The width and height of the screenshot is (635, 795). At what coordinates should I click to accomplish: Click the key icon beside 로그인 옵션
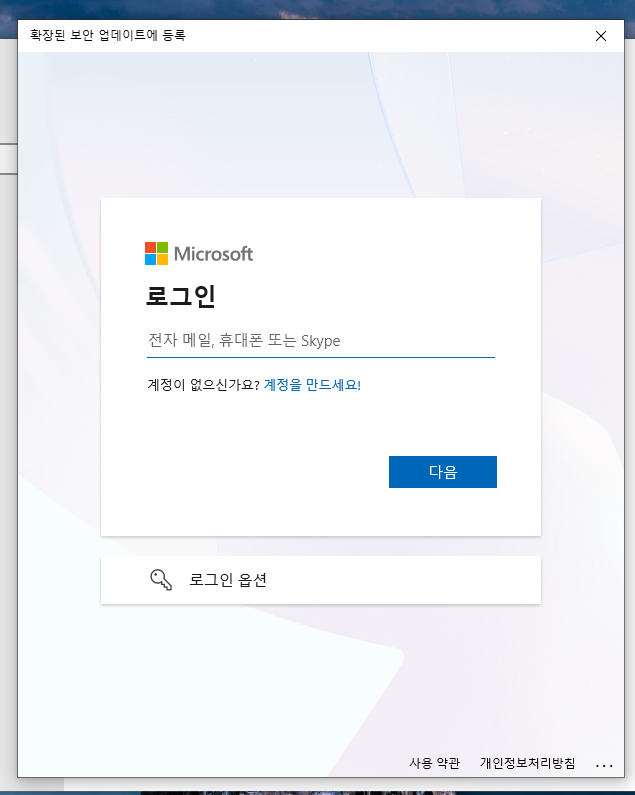pos(161,580)
